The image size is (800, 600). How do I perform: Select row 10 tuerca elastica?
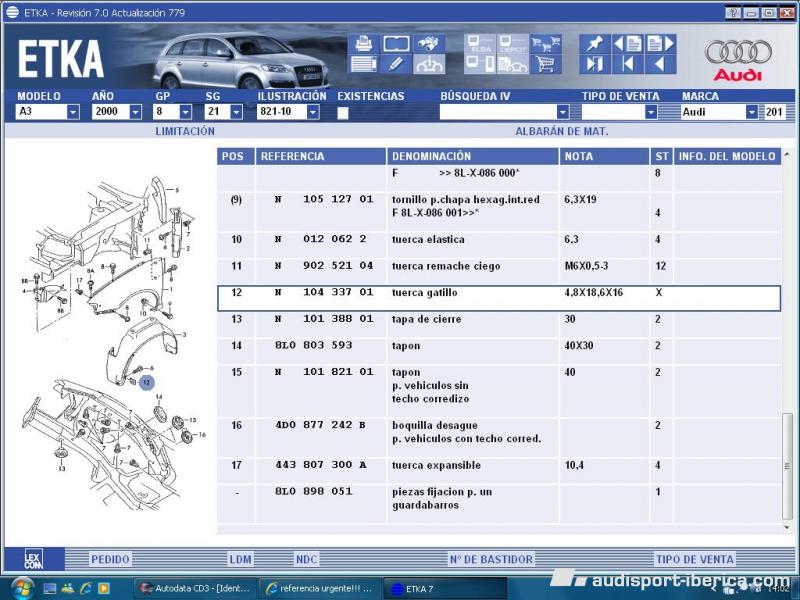tap(499, 245)
